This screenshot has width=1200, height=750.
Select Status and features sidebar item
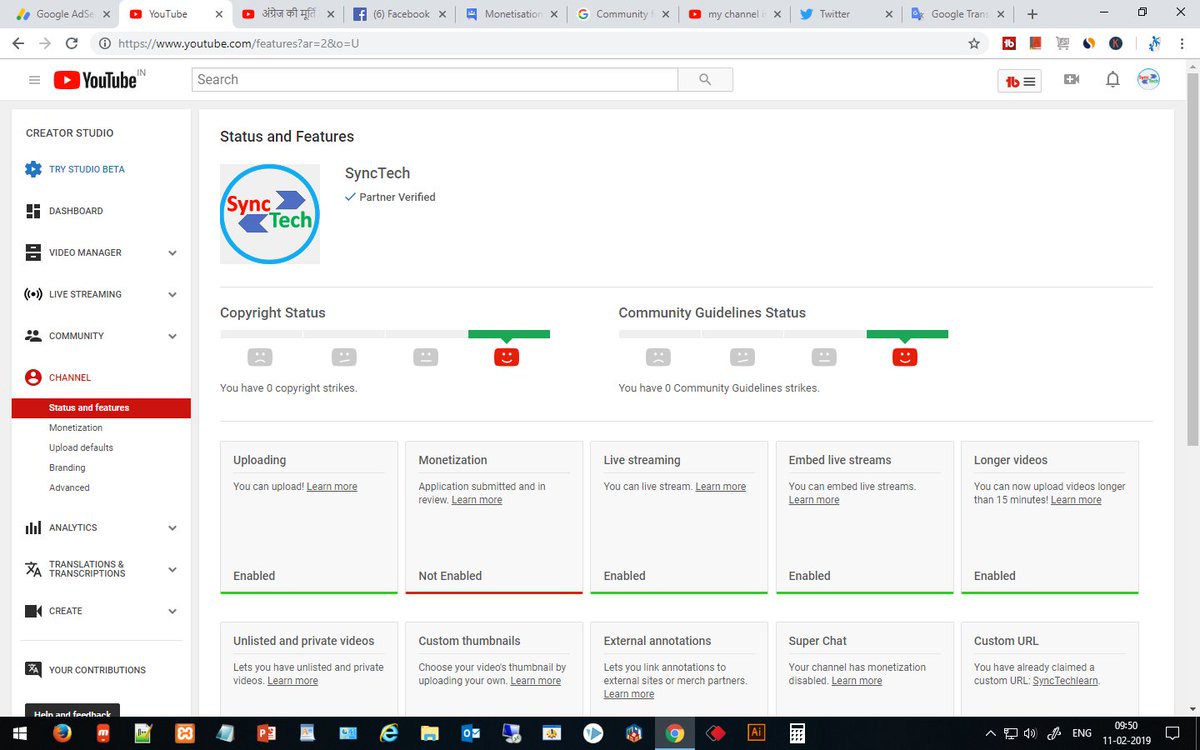click(101, 408)
